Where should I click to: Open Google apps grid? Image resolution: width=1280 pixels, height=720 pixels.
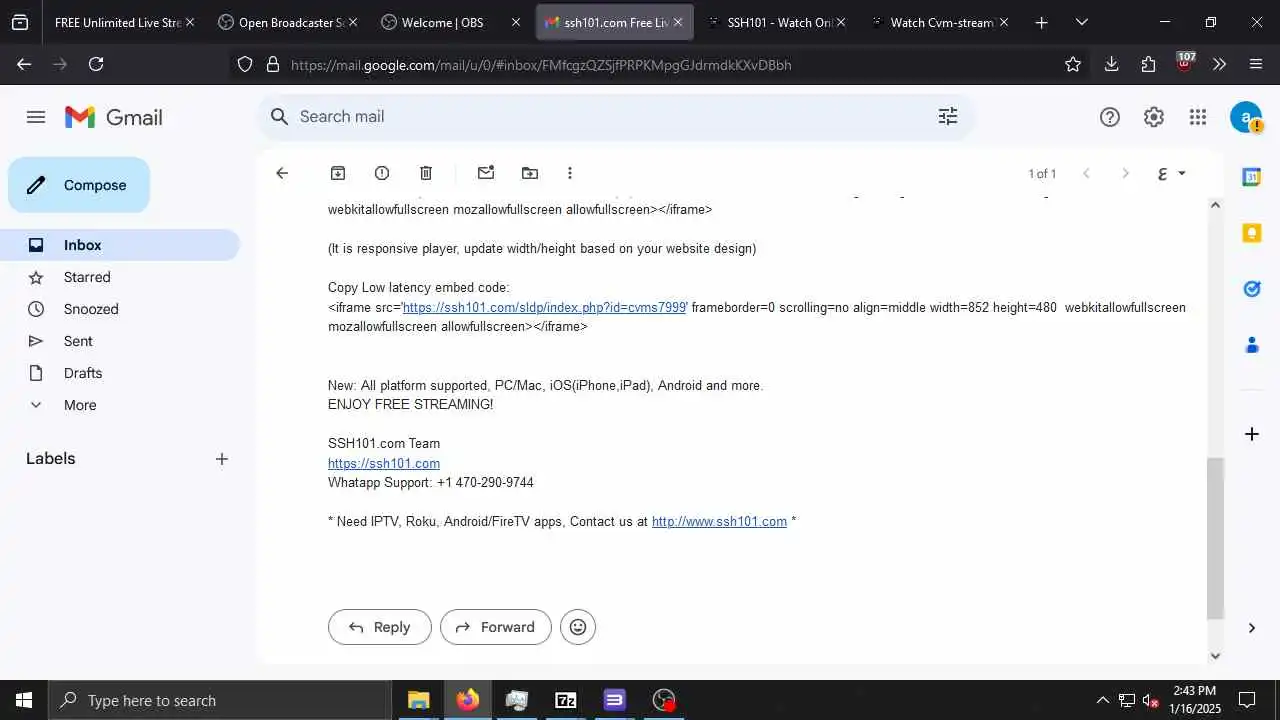click(1198, 117)
